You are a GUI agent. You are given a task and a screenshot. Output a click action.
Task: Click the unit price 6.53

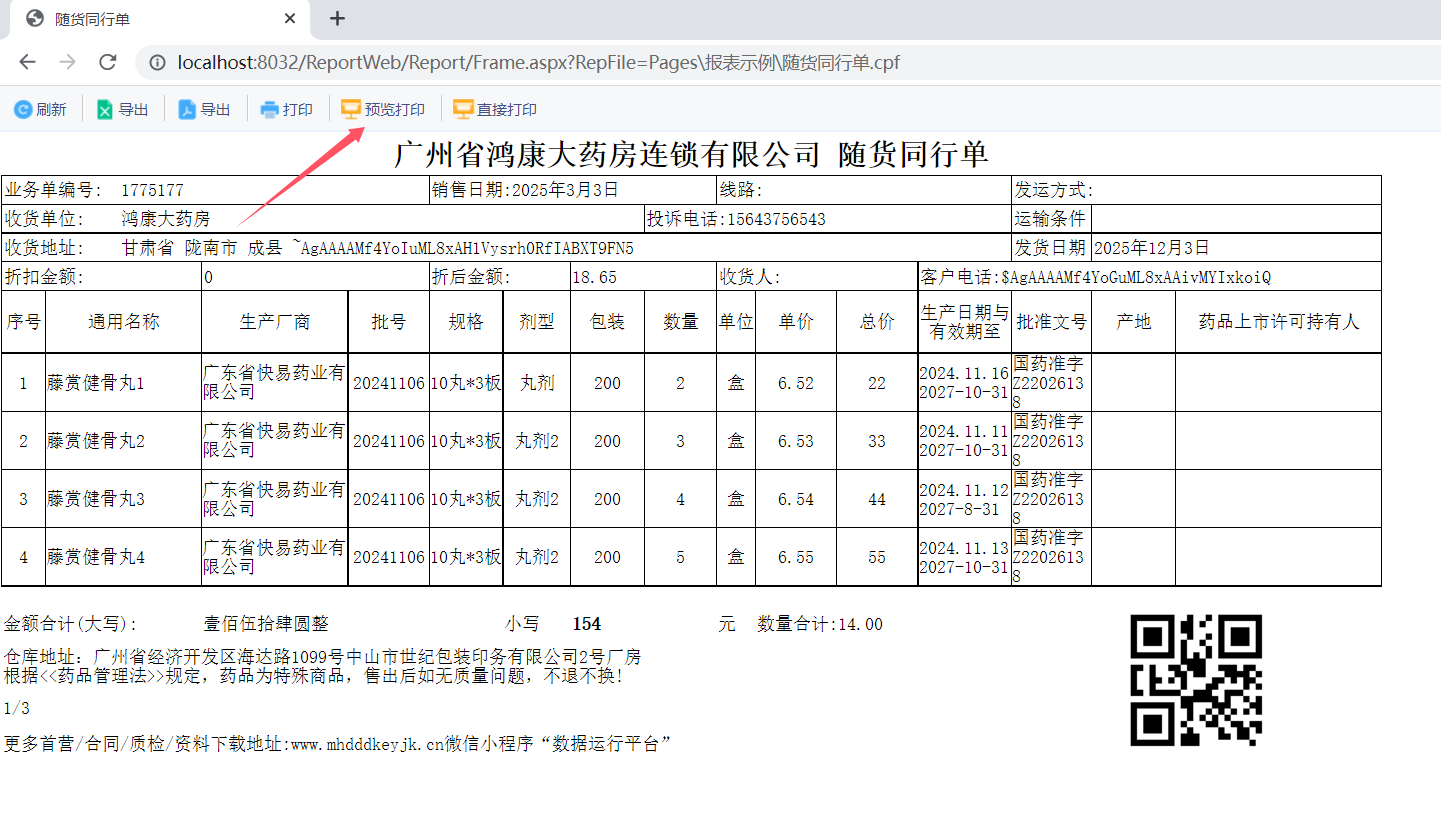(796, 441)
